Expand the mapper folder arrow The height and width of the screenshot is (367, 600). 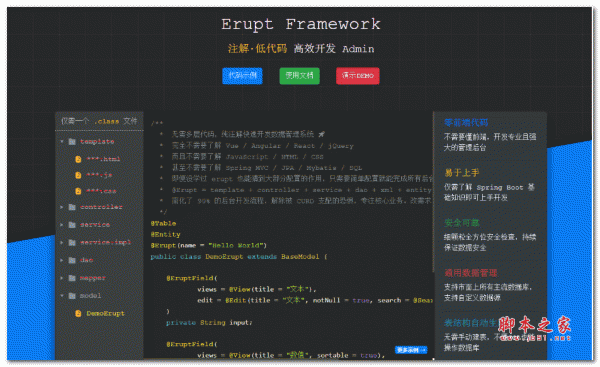[62, 278]
